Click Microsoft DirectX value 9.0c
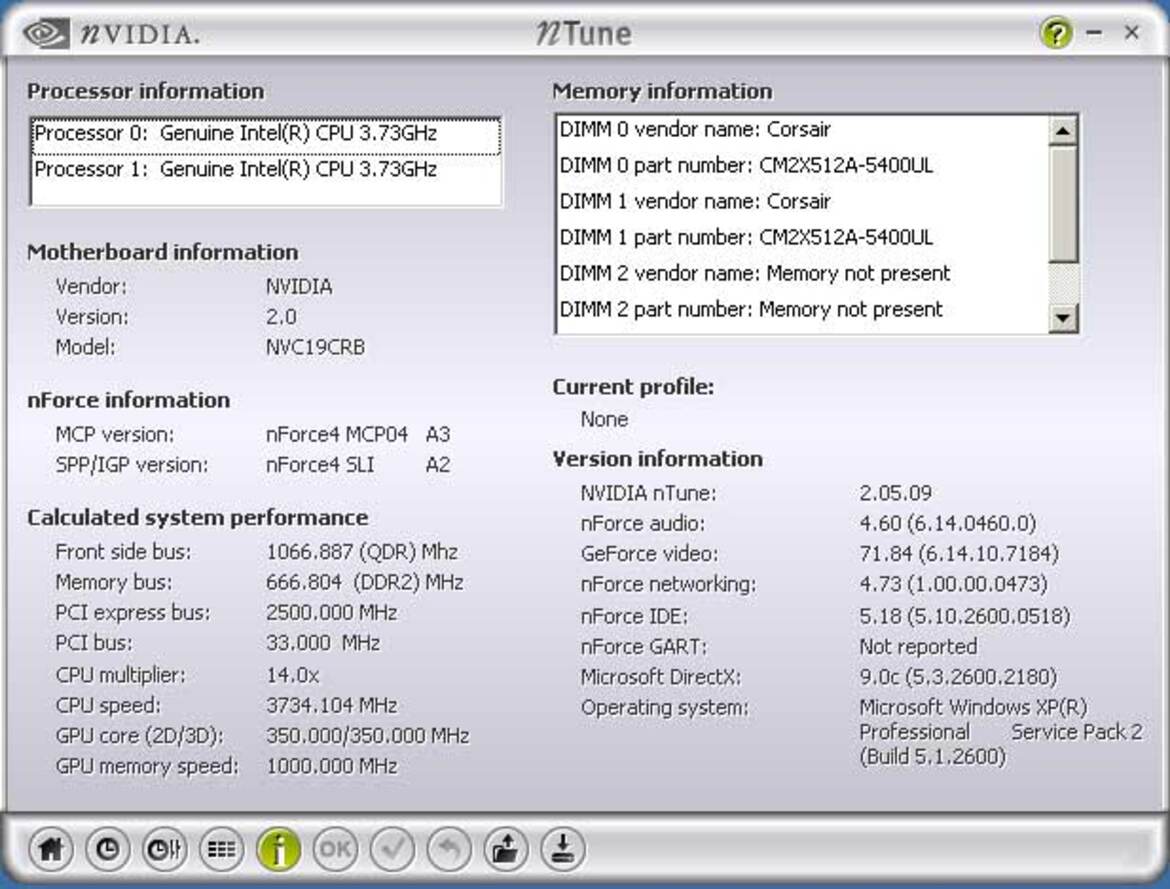 point(958,677)
